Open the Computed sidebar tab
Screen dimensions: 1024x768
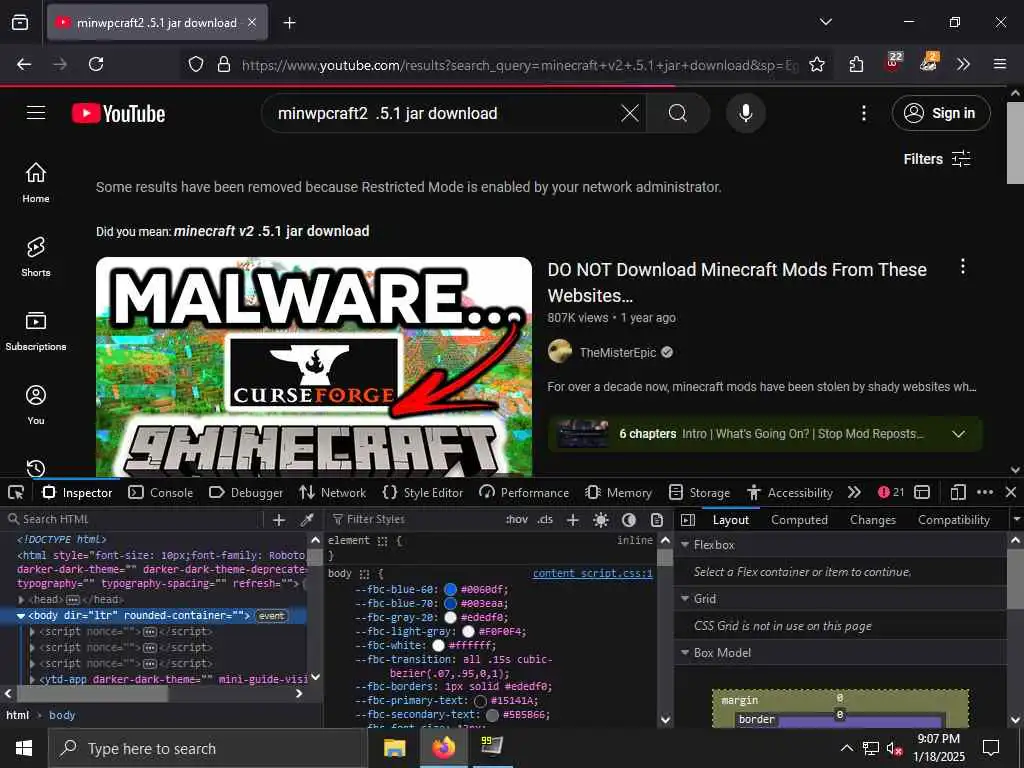point(799,520)
